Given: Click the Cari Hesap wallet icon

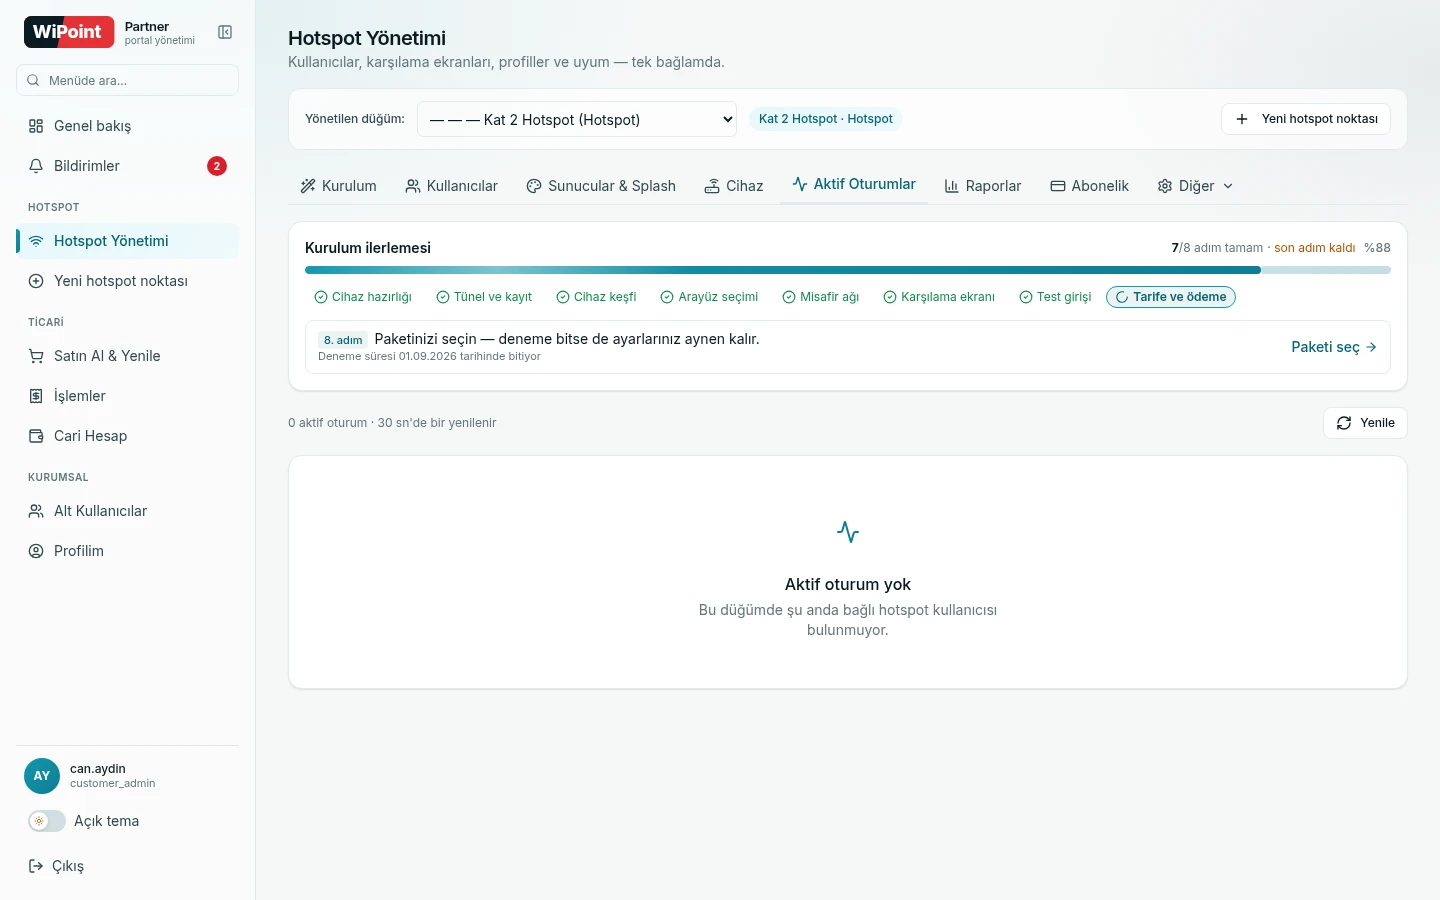Looking at the screenshot, I should click(x=36, y=436).
